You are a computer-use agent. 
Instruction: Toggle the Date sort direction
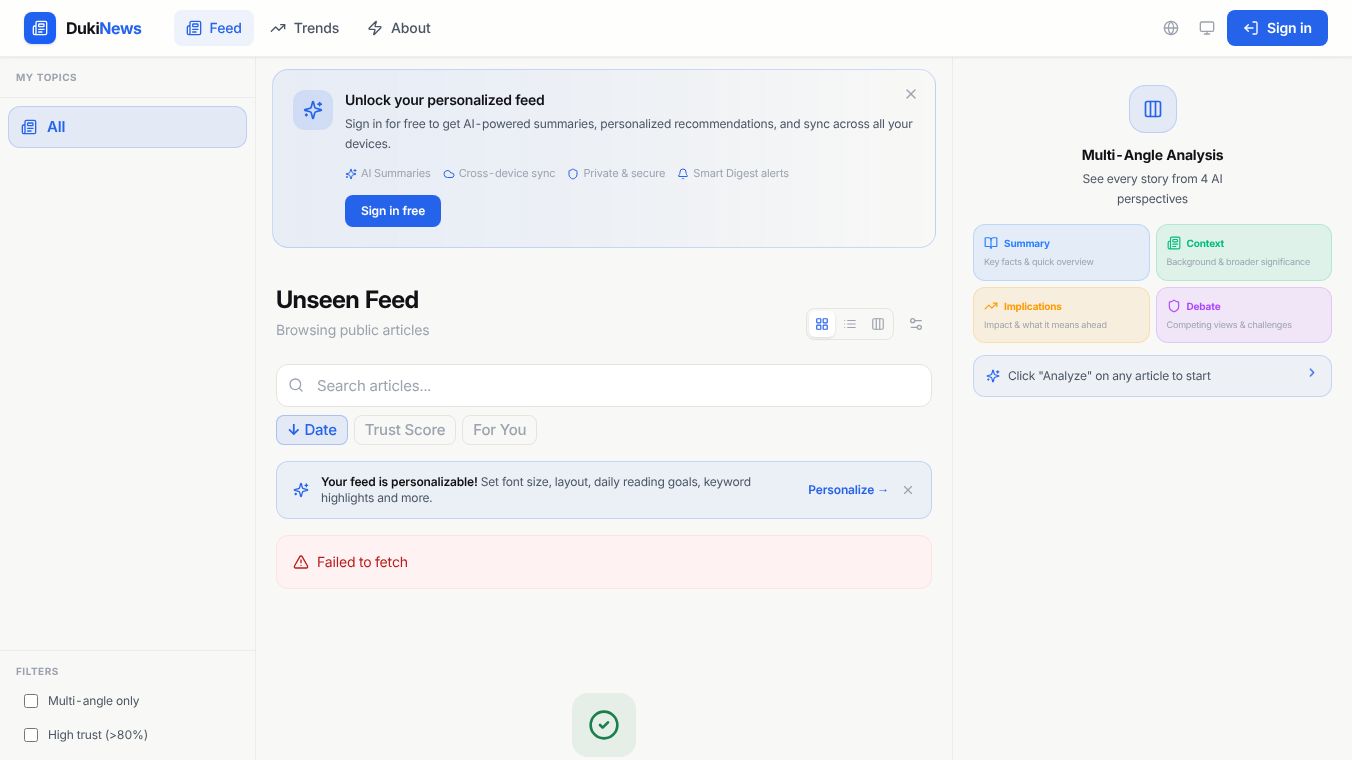pos(312,430)
